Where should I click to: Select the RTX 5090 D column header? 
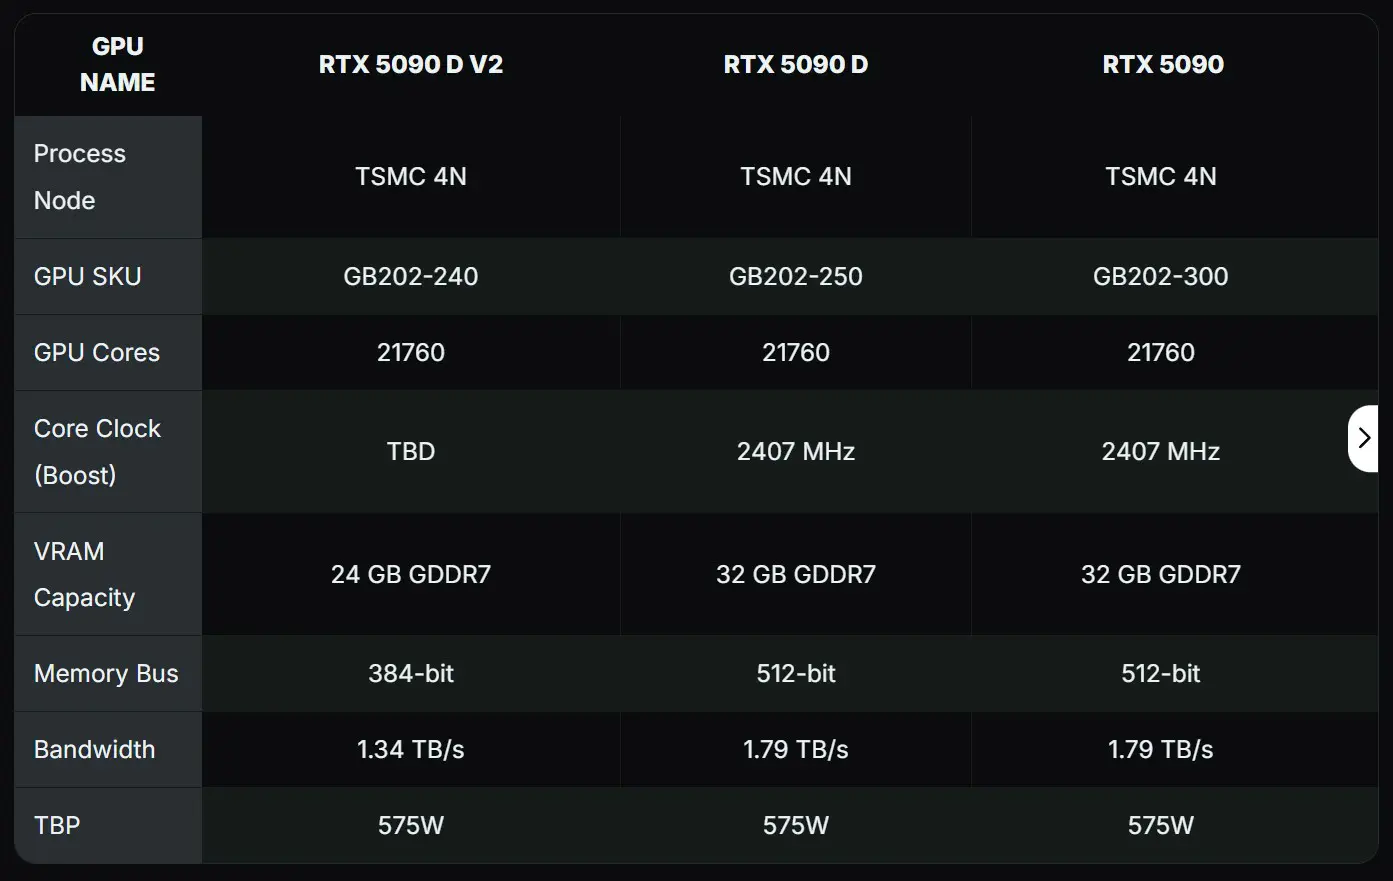click(796, 65)
